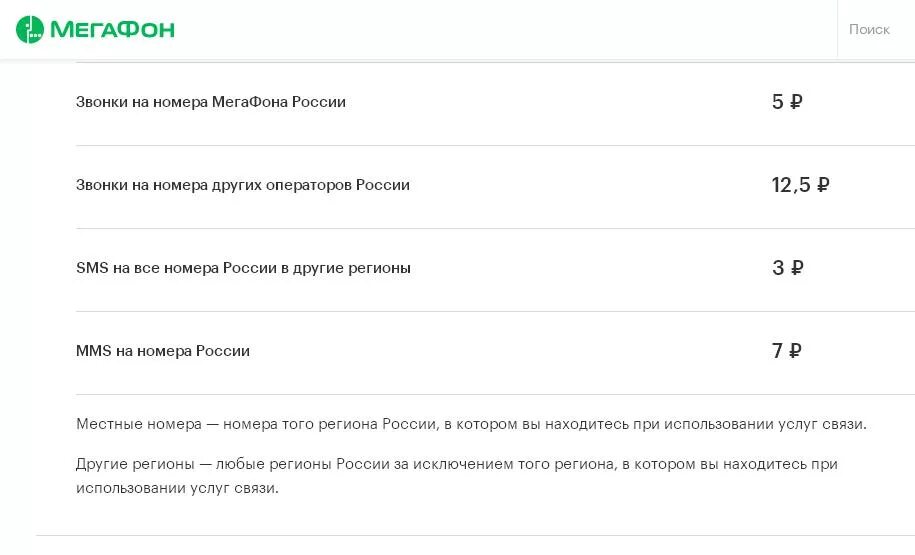
Task: Click the ruble sign after the 3
Action: point(797,268)
